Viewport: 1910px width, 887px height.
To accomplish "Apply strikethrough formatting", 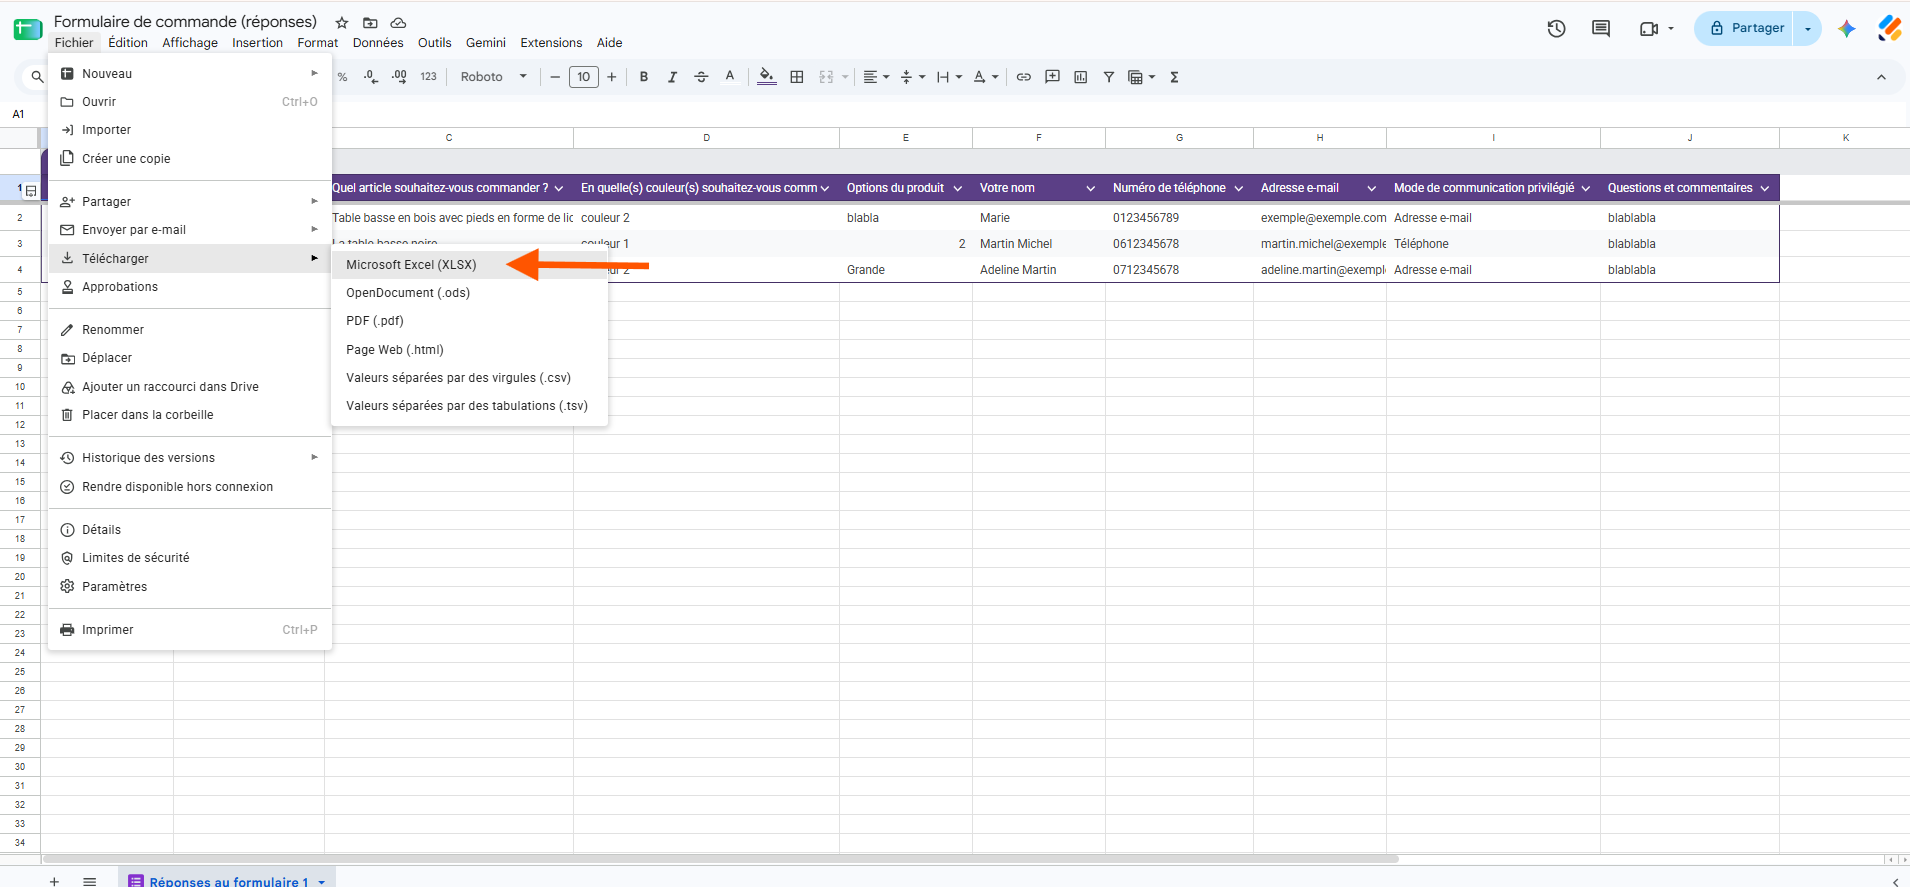I will click(x=701, y=77).
